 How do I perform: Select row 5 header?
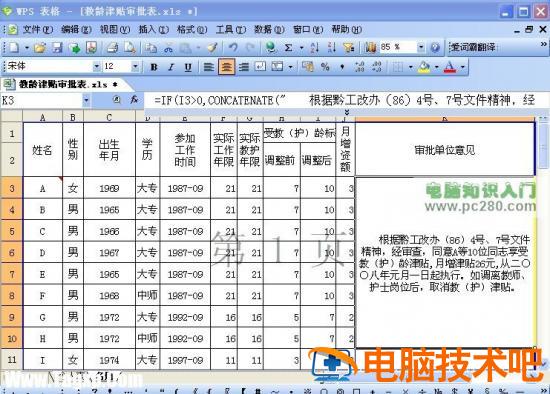[12, 231]
